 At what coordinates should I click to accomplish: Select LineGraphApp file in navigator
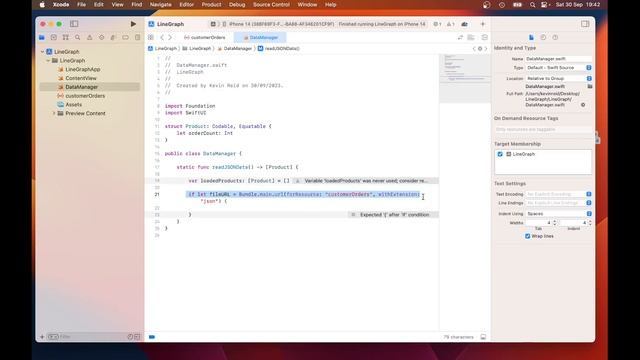click(82, 69)
